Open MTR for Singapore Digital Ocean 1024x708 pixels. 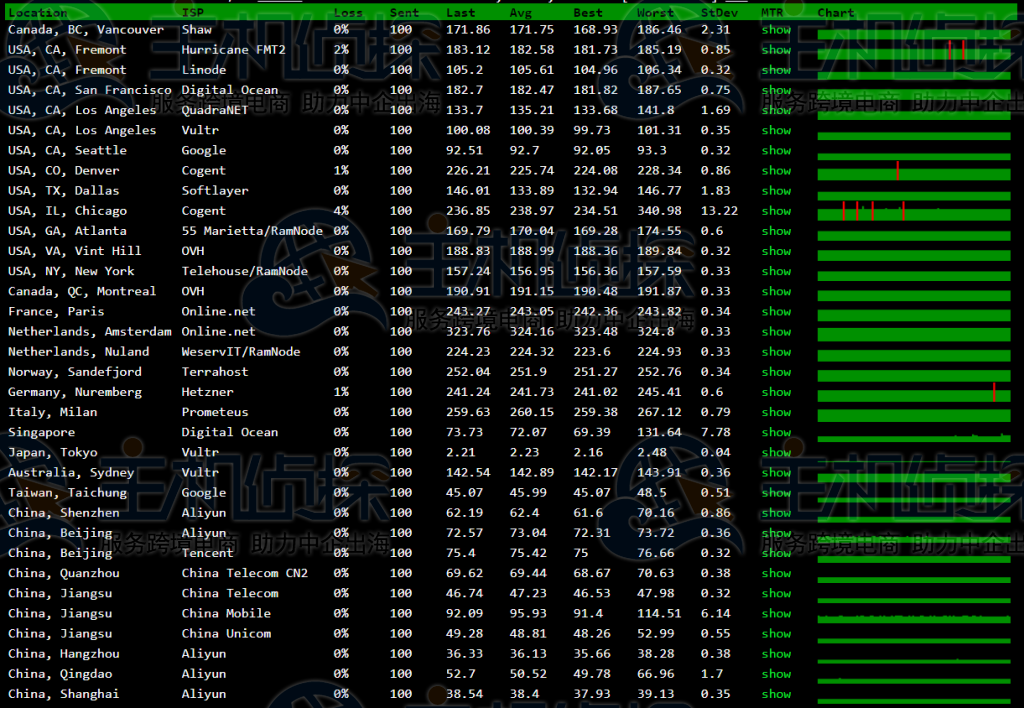pyautogui.click(x=775, y=432)
